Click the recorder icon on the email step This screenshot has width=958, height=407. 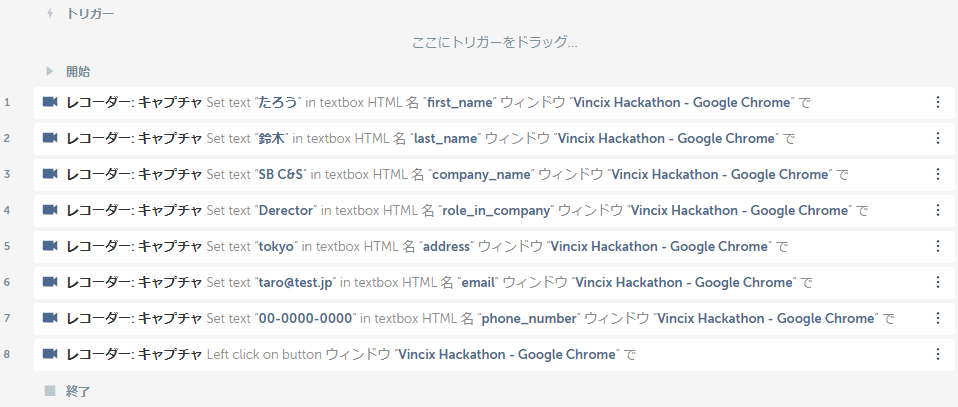[50, 282]
